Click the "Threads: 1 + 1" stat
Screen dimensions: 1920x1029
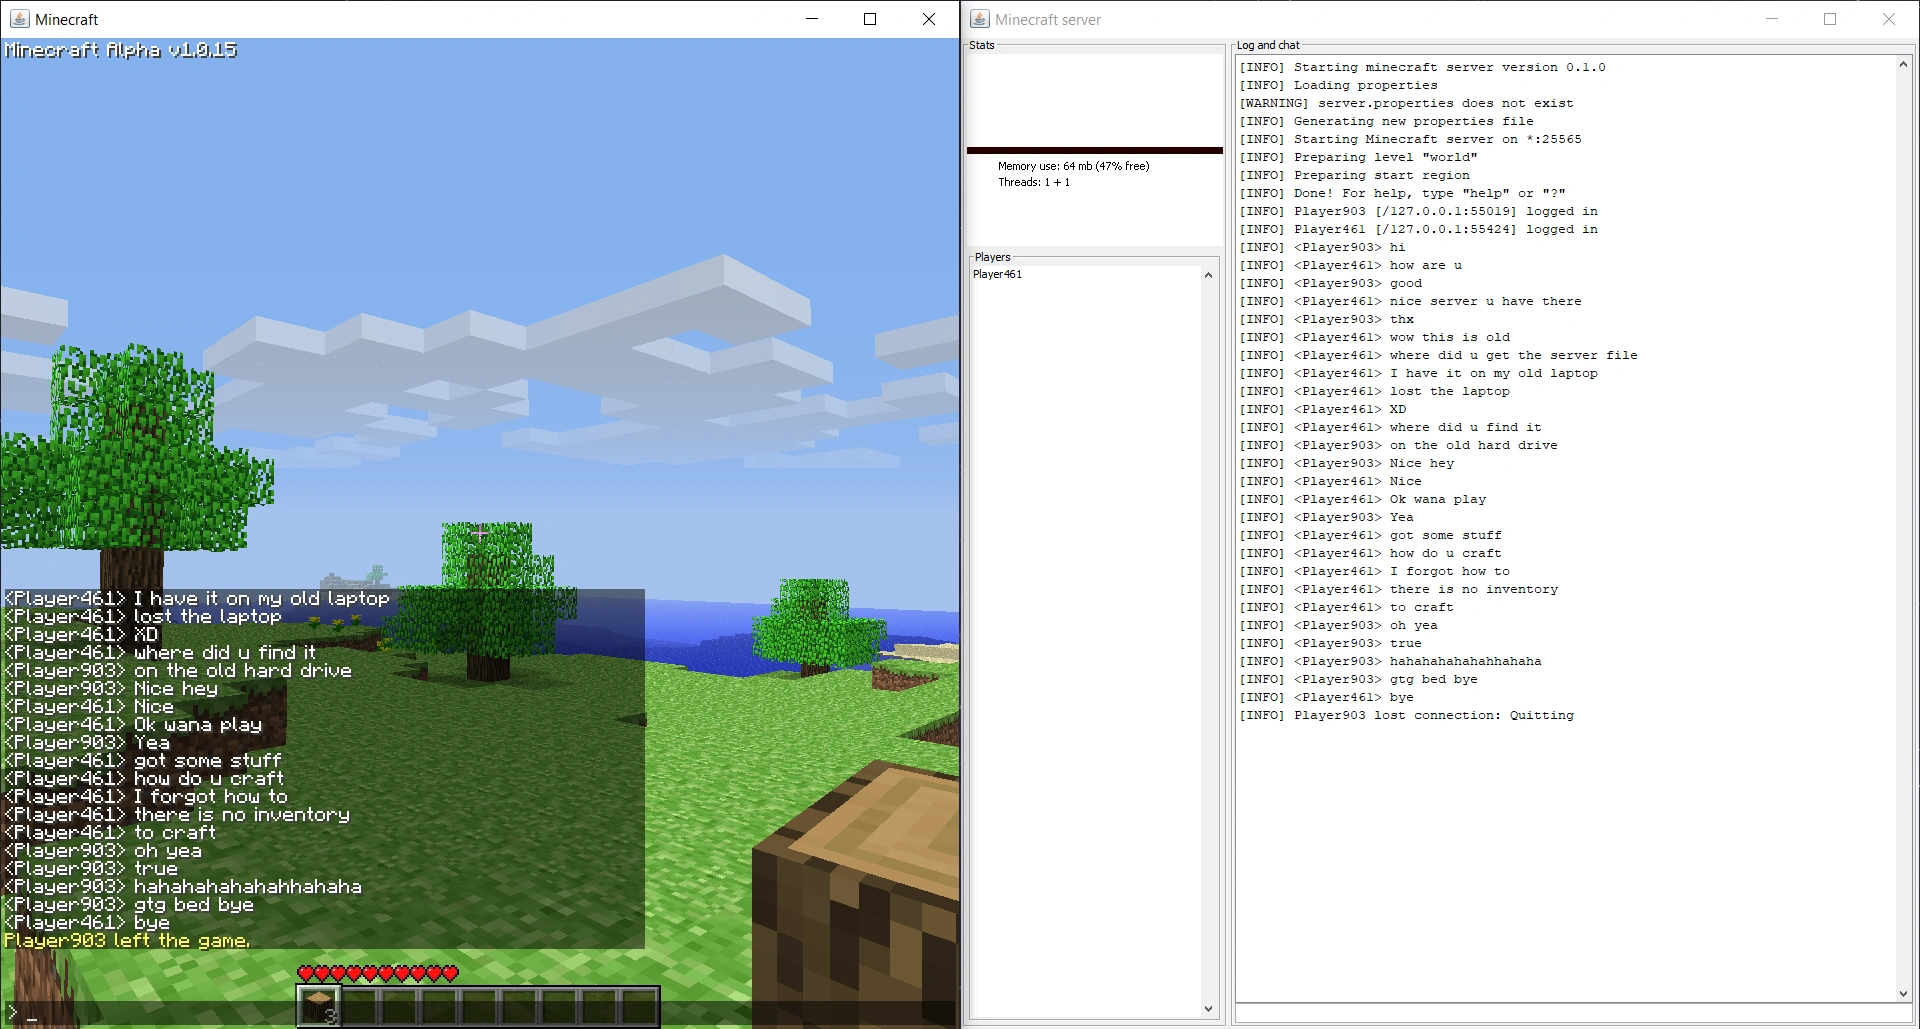tap(1034, 182)
